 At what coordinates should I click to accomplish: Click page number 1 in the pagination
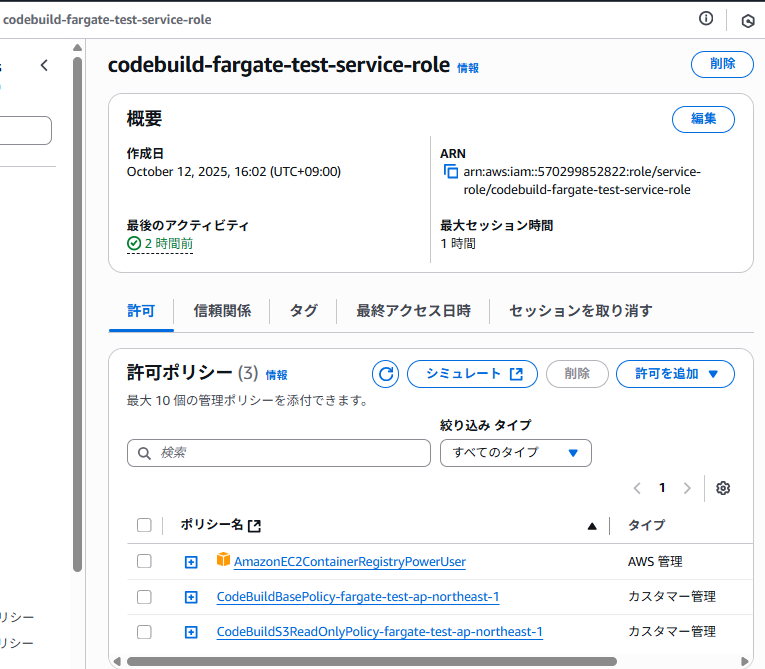tap(662, 488)
